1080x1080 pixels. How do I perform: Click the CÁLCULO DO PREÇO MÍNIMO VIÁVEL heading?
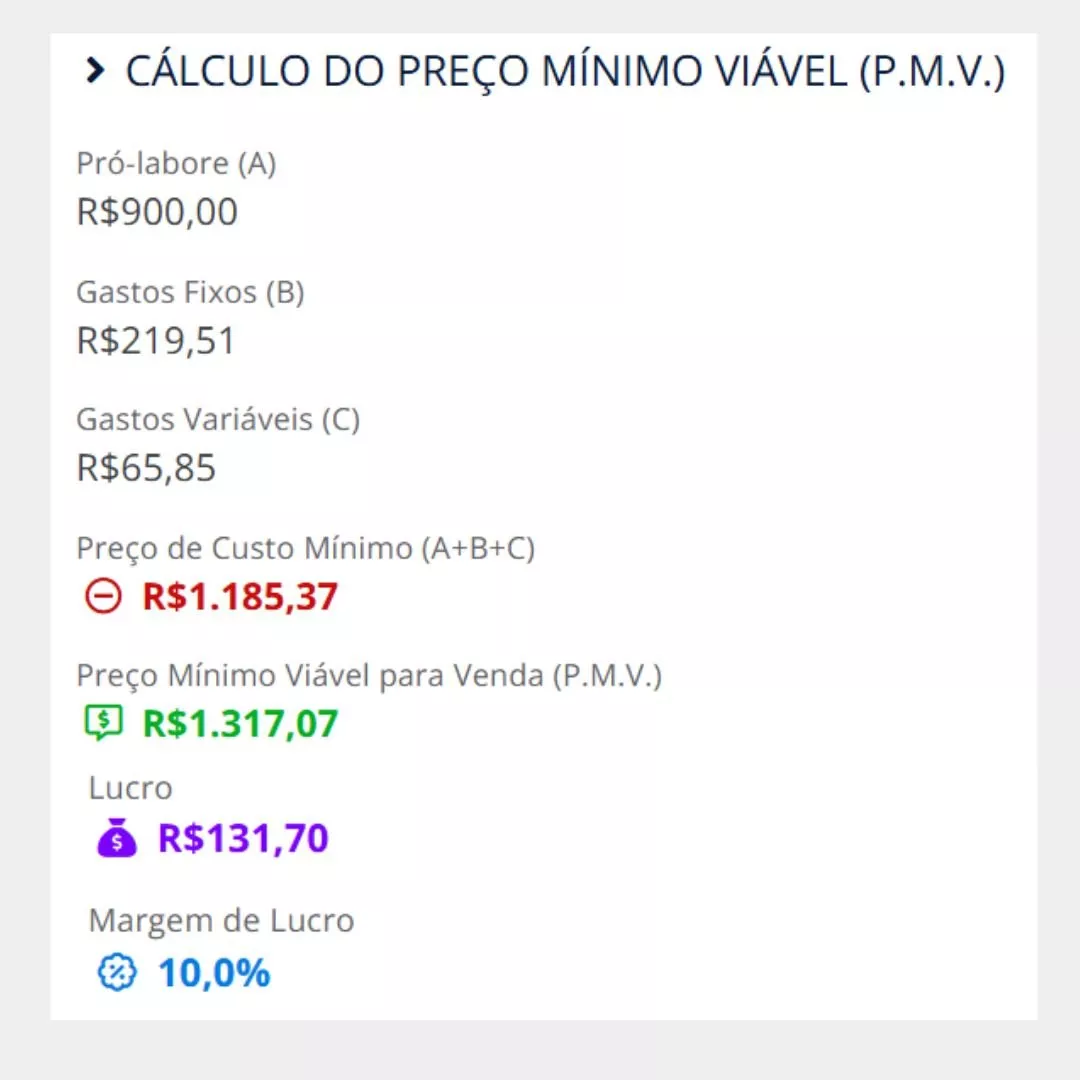pyautogui.click(x=565, y=72)
